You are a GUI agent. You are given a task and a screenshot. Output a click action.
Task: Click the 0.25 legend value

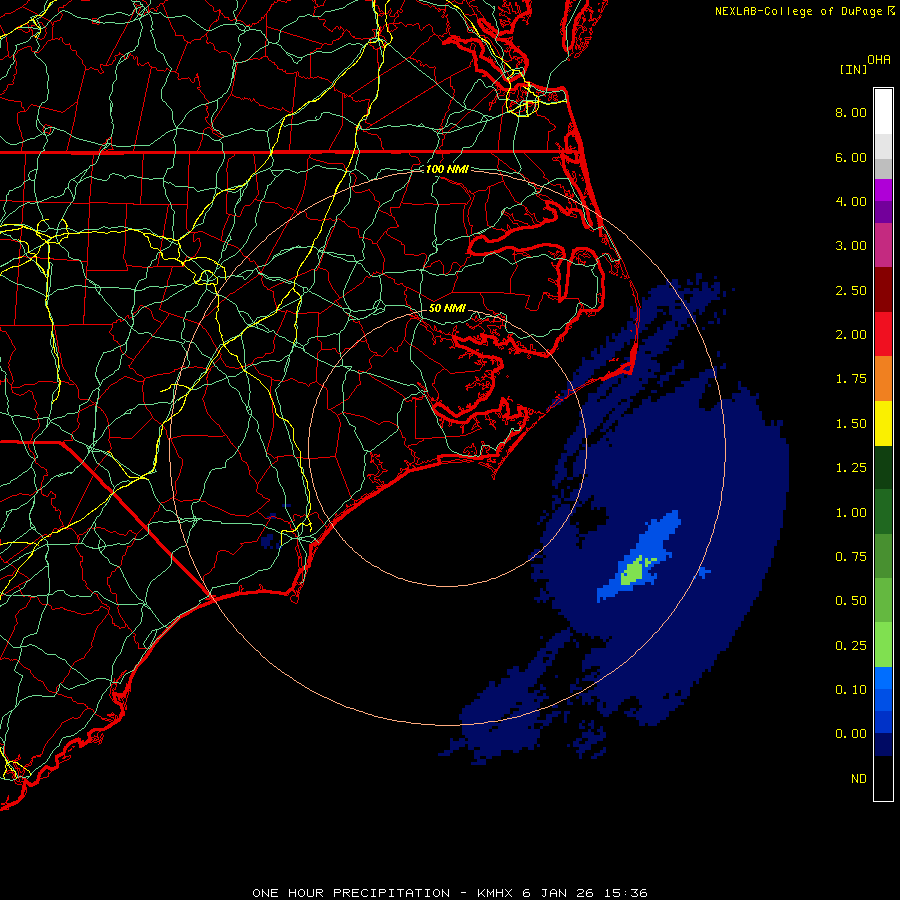(x=851, y=646)
